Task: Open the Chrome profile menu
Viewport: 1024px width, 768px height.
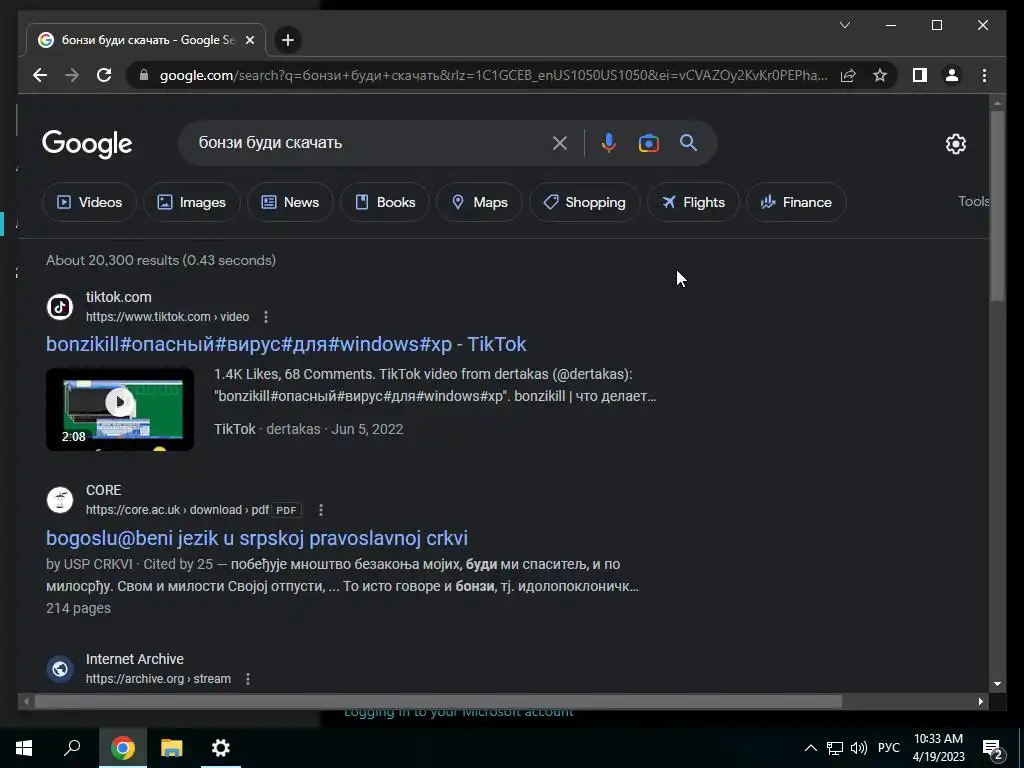Action: [x=952, y=75]
